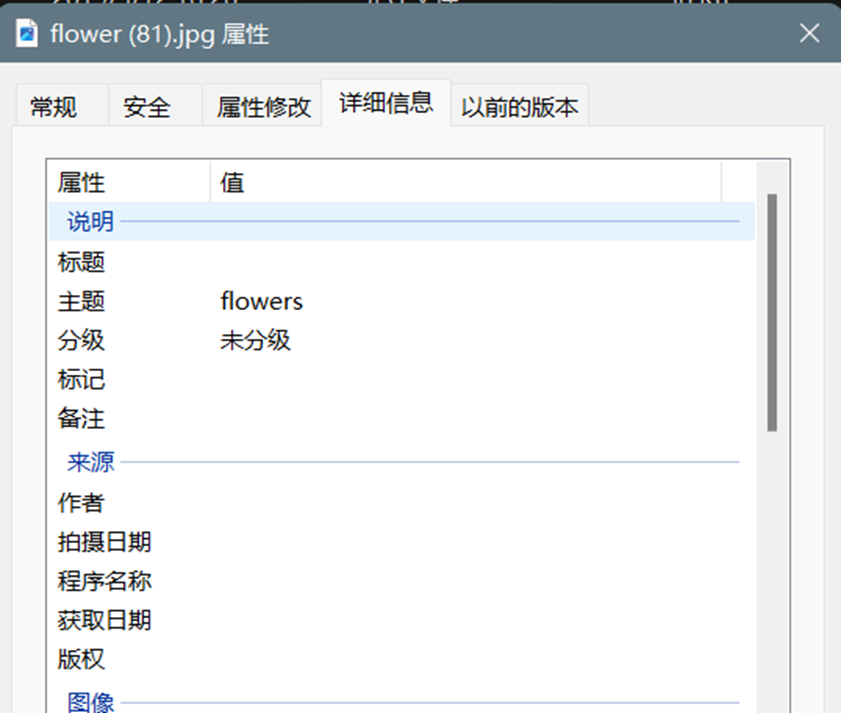
Task: Select the 属性修改 tab
Action: tap(264, 107)
